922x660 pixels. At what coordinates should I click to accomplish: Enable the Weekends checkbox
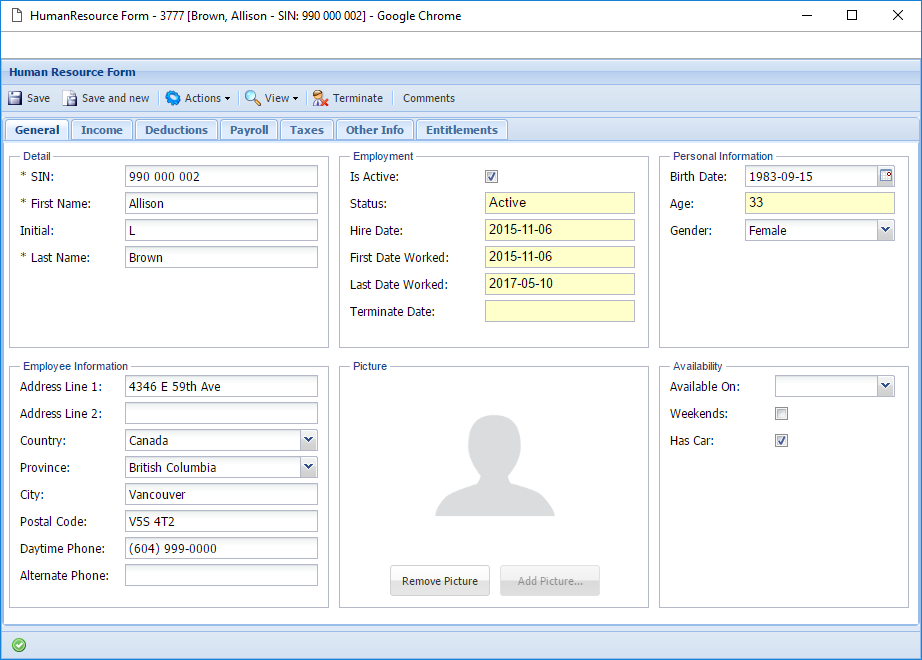(782, 414)
